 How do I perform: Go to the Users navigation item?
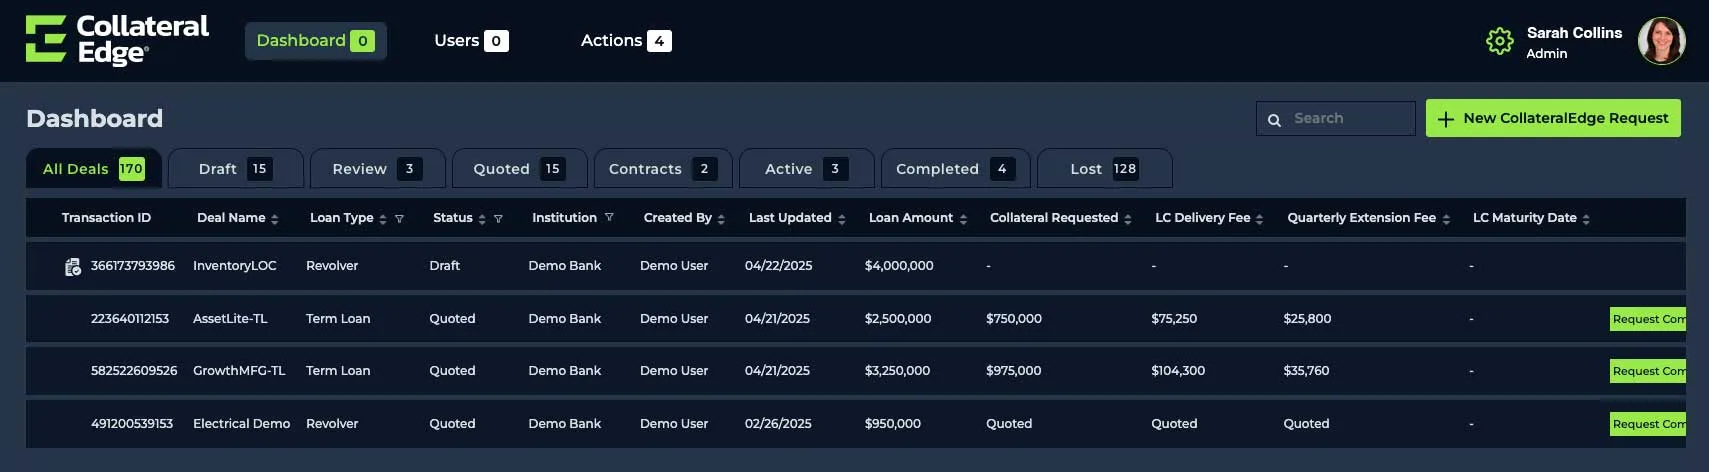coord(471,41)
